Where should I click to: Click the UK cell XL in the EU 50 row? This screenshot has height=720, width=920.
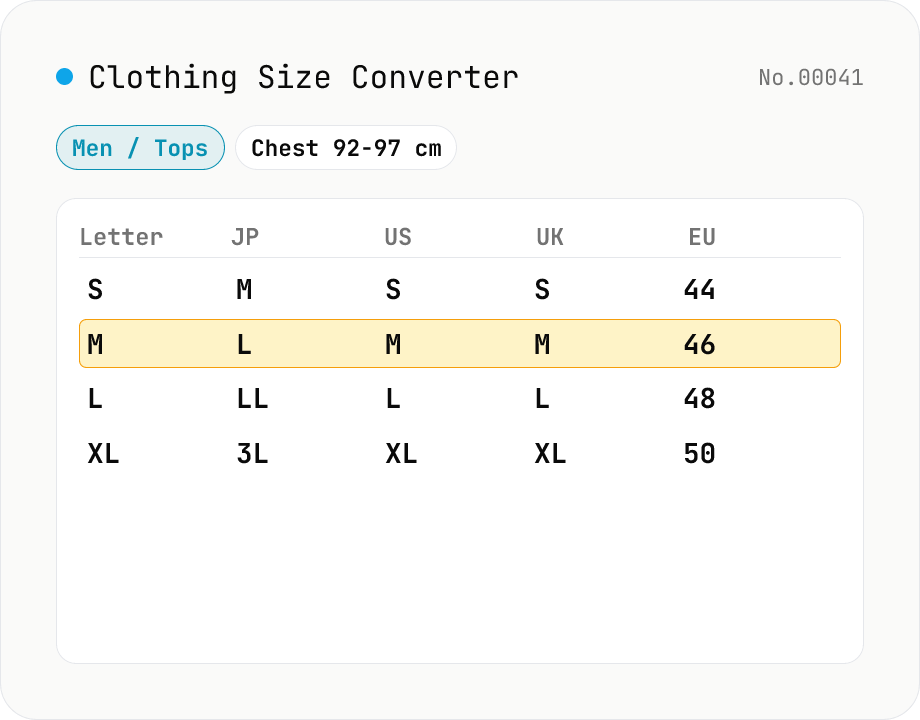coord(550,454)
